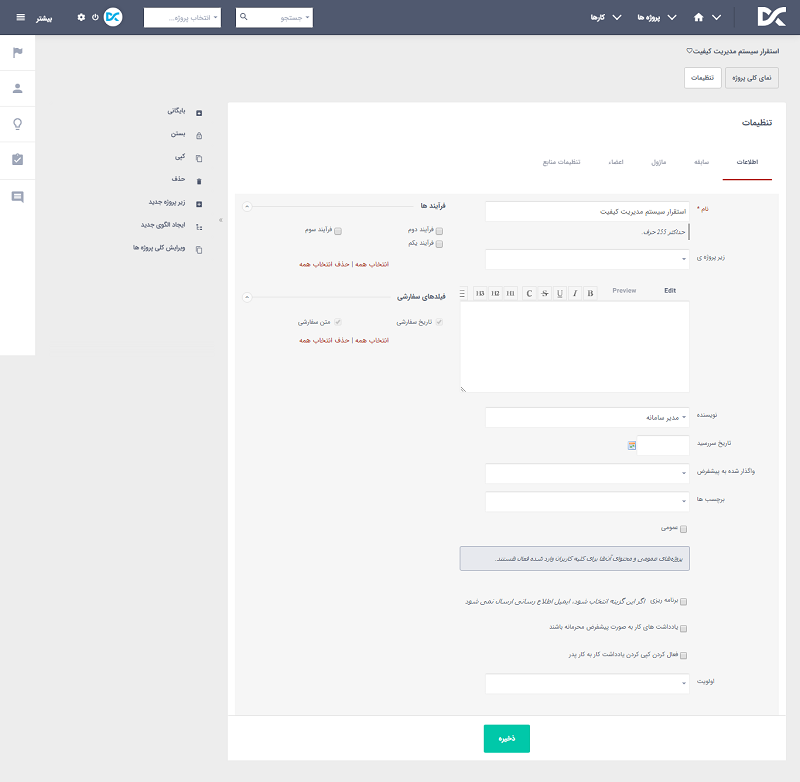This screenshot has width=800, height=782.
Task: Toggle the تاریخ سفارشی checkbox
Action: (439, 322)
